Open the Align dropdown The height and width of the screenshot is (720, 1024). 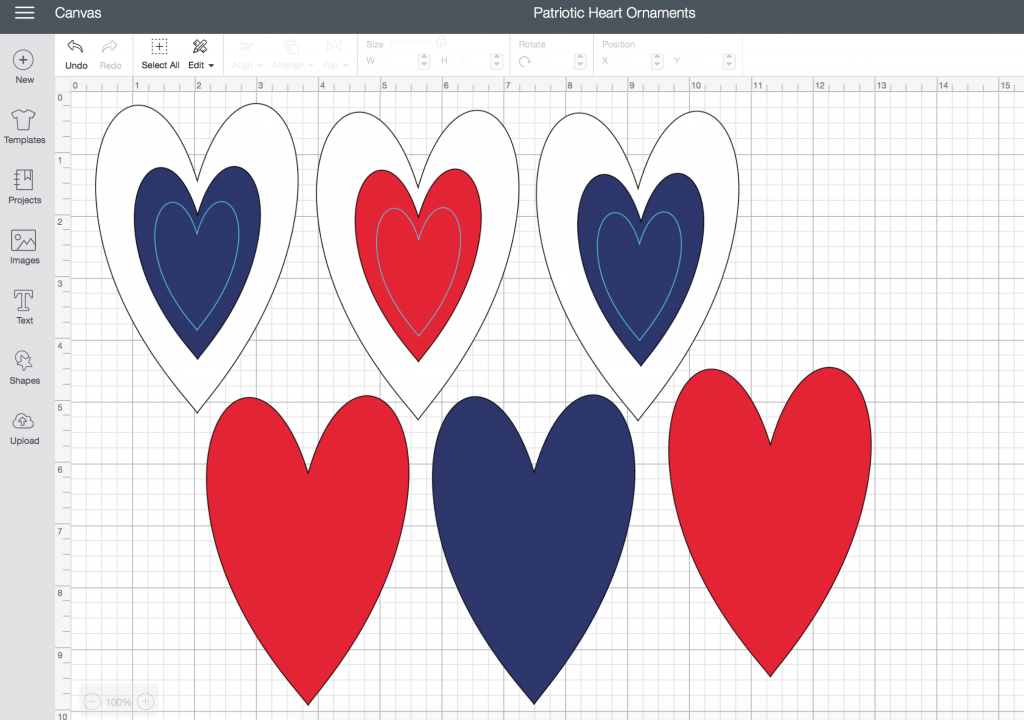click(x=247, y=55)
